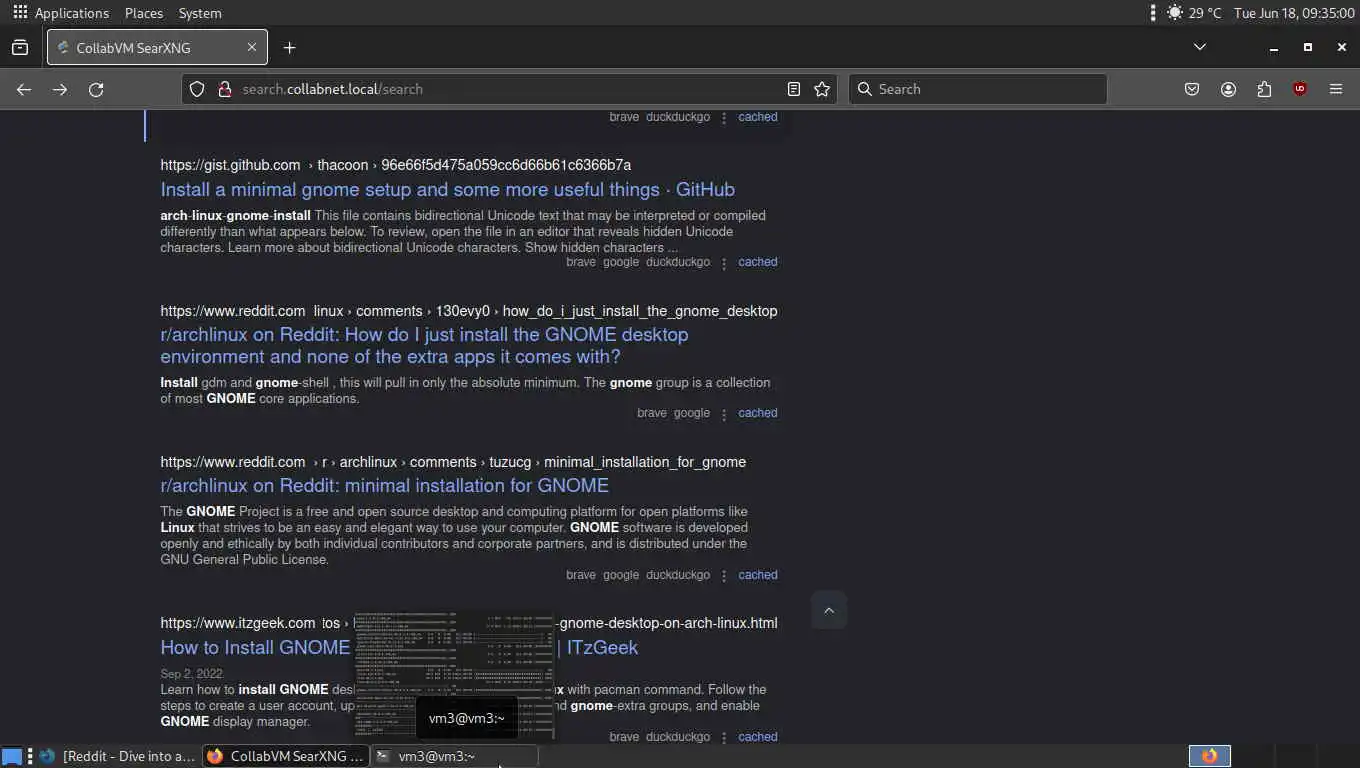Open options menu dots for 'How do I just install' result
The height and width of the screenshot is (768, 1360).
pyautogui.click(x=724, y=414)
